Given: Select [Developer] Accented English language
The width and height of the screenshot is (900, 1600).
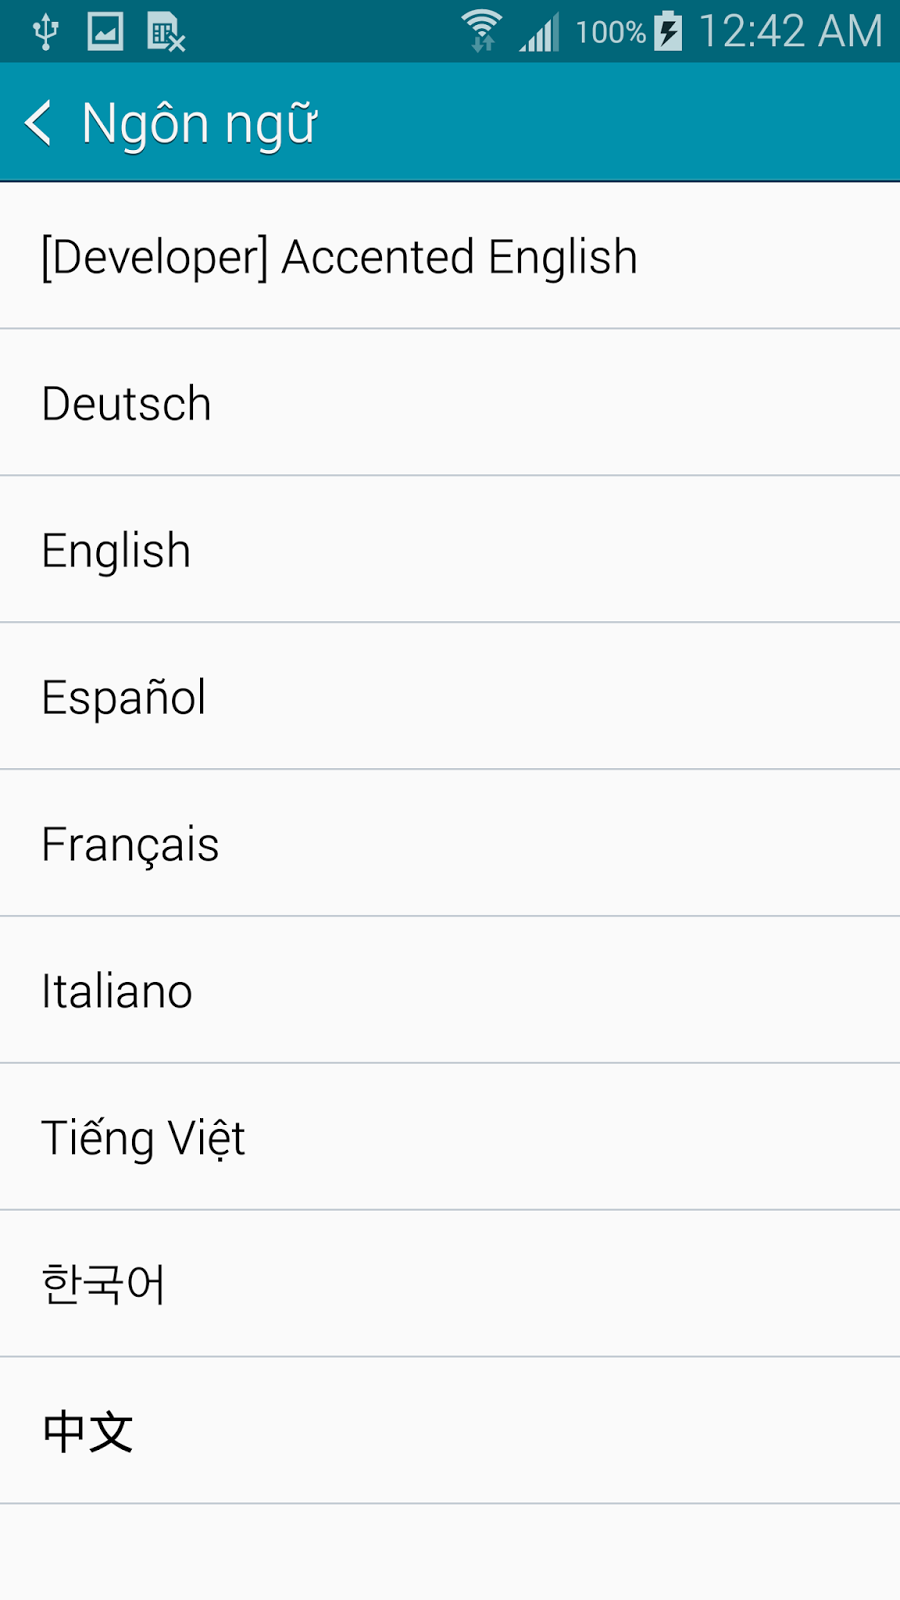Looking at the screenshot, I should pyautogui.click(x=340, y=257).
